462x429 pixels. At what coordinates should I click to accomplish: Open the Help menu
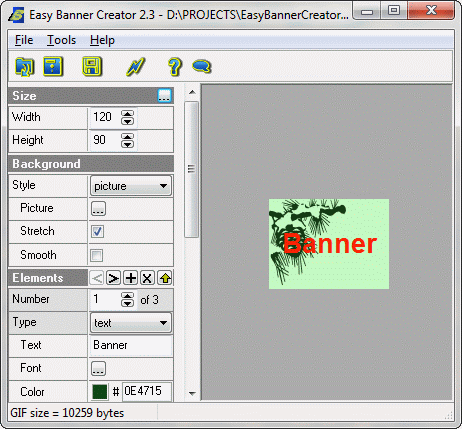pos(102,40)
